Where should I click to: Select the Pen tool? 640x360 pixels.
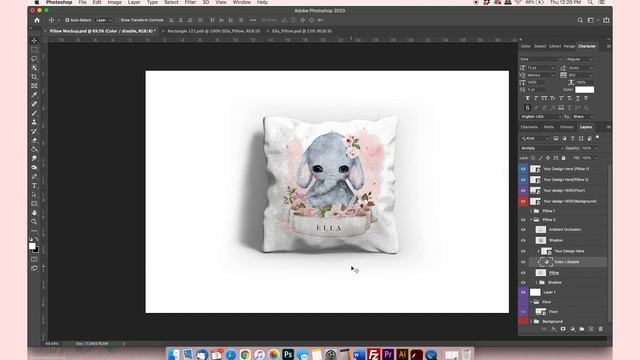(x=34, y=176)
